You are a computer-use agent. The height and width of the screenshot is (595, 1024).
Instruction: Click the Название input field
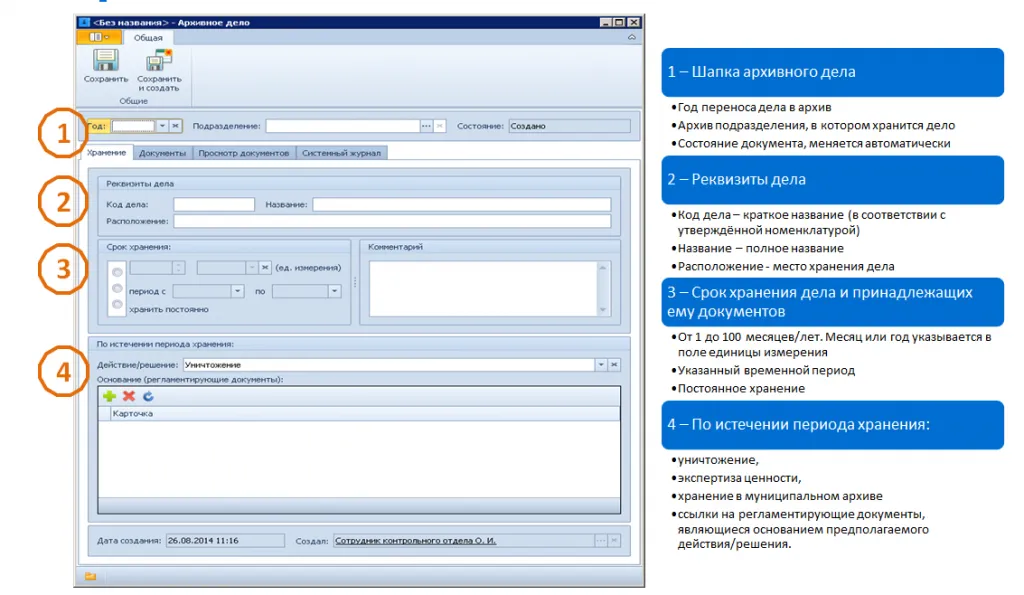[461, 204]
